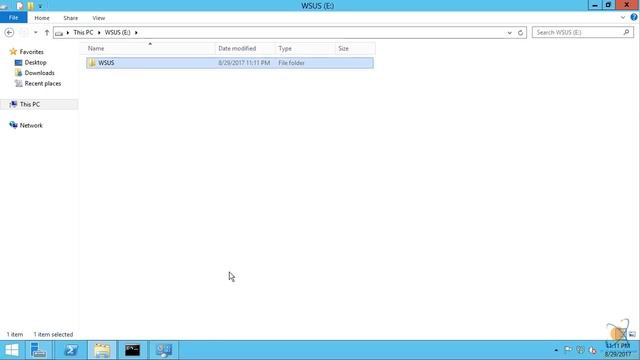640x360 pixels.
Task: Open the View ribbon tab
Action: pos(98,18)
